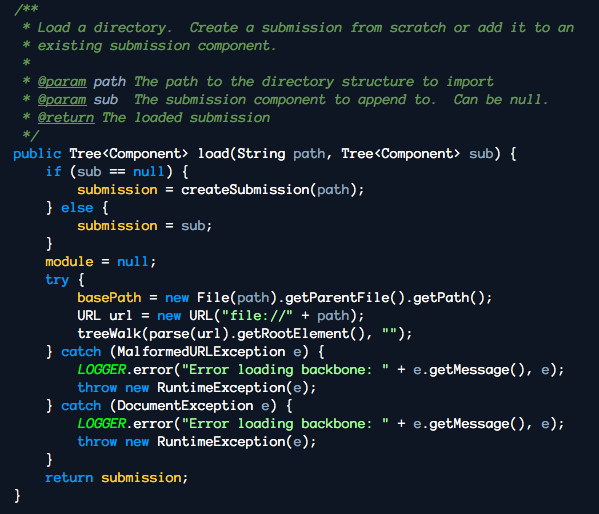Image resolution: width=599 pixels, height=514 pixels.
Task: Click 'createSubmission' method call
Action: pyautogui.click(x=245, y=190)
